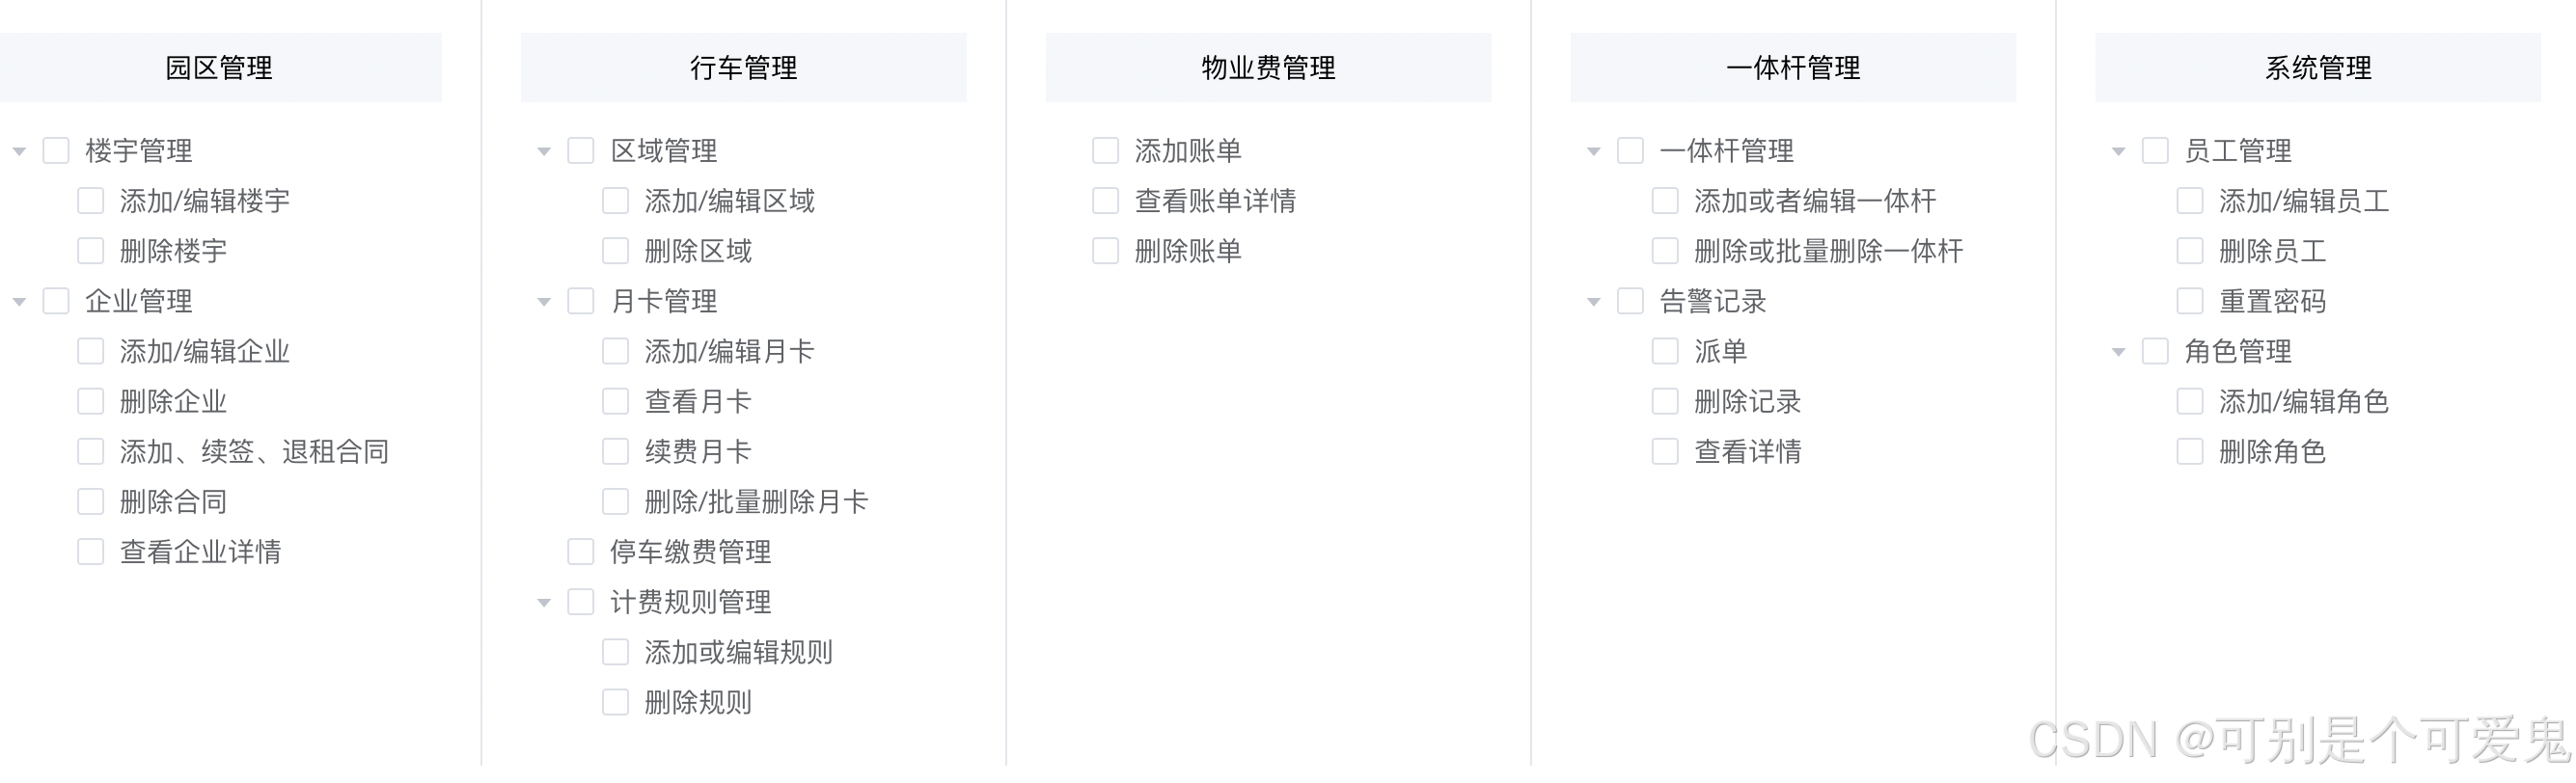This screenshot has width=2576, height=783.
Task: Select the 派单 checkbox under 告警记录
Action: pos(1665,351)
